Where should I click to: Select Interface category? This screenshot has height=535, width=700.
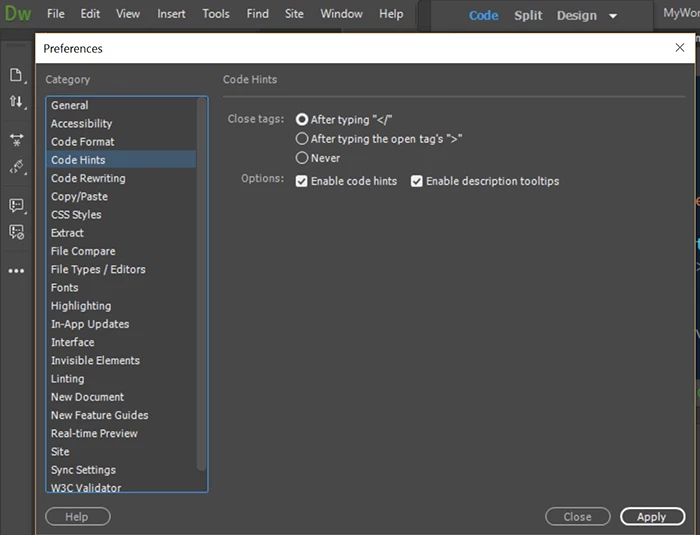coord(121,343)
